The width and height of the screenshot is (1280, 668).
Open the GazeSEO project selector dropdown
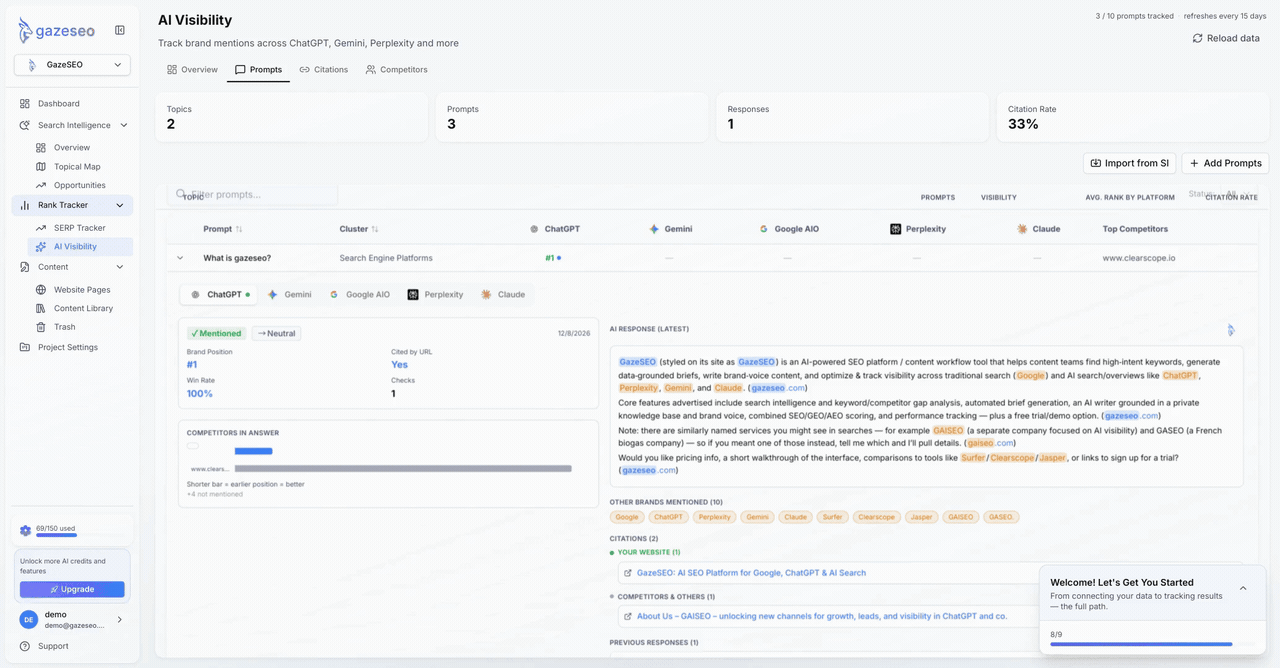click(72, 65)
